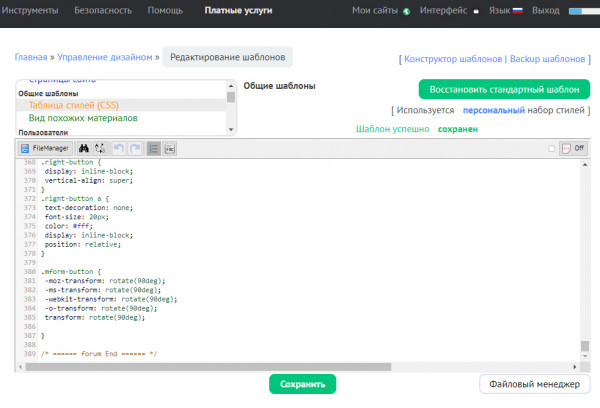Open the Язык language selector
Viewport: 600px width, 408px height.
499,10
